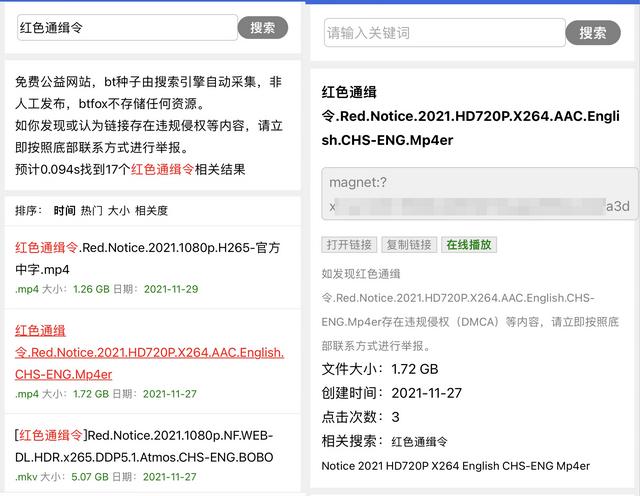Click the 创建时间 2021-11-27 text
The height and width of the screenshot is (496, 640).
click(392, 393)
